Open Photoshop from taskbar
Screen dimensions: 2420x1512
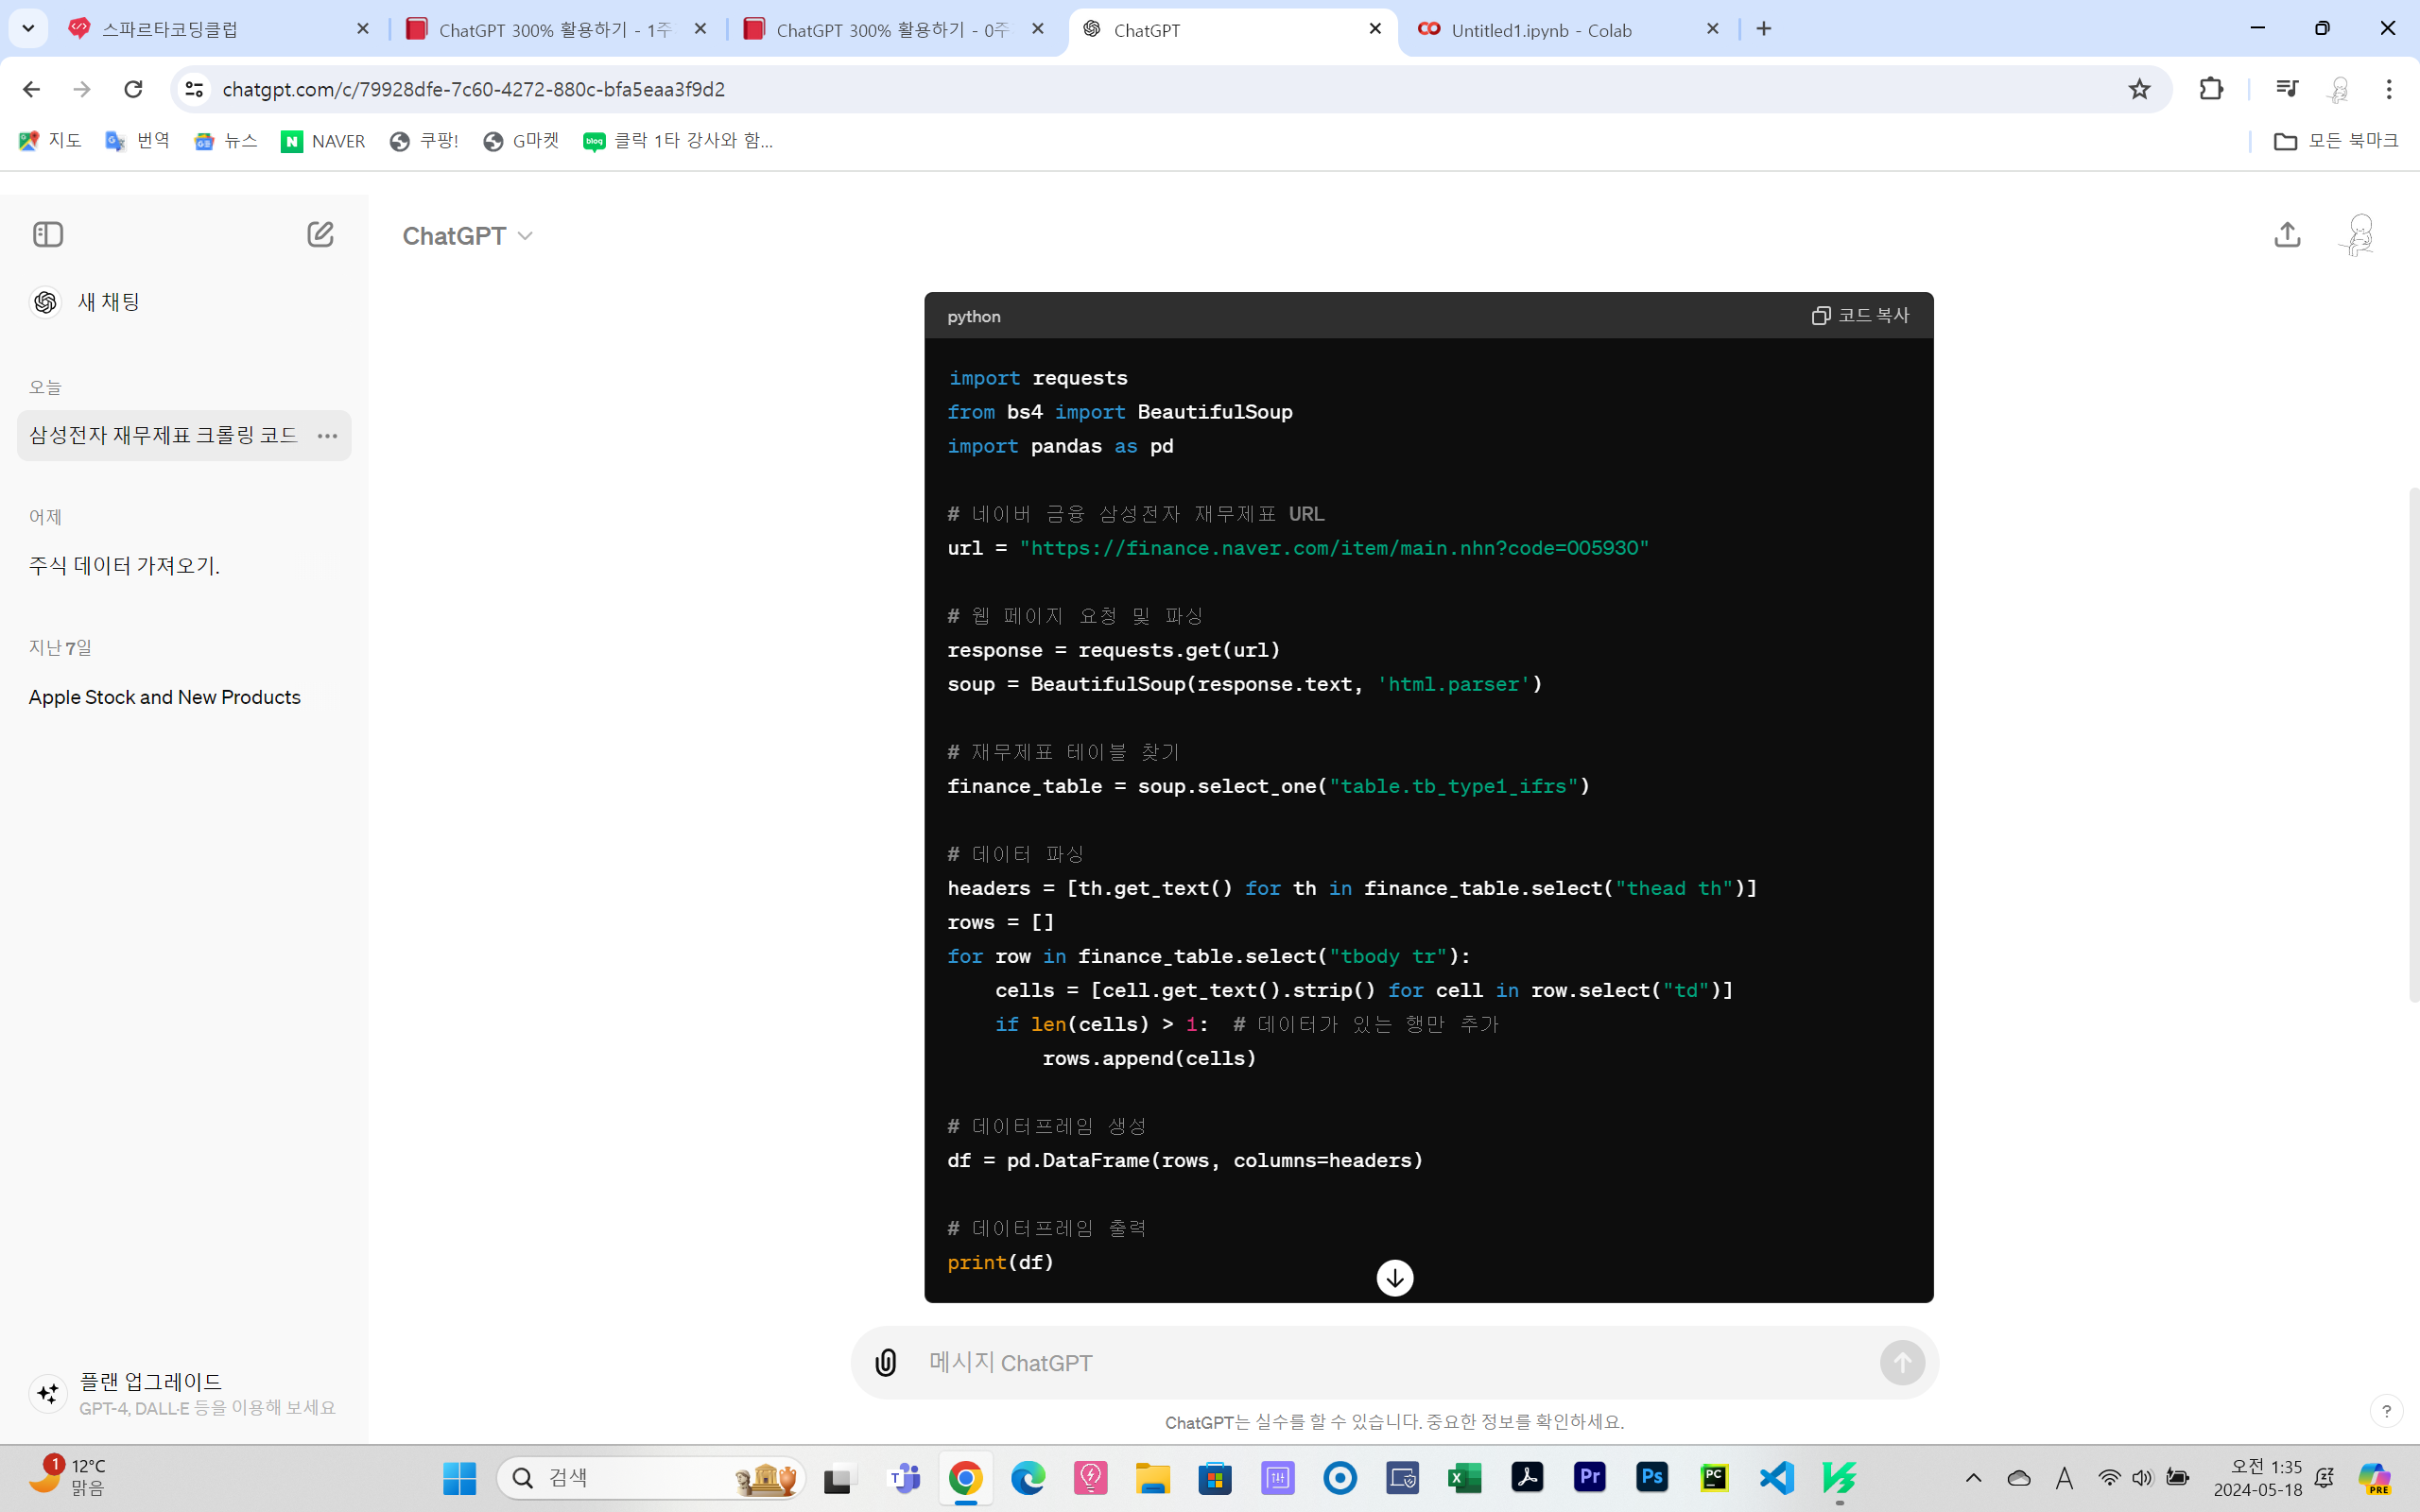(x=1652, y=1477)
